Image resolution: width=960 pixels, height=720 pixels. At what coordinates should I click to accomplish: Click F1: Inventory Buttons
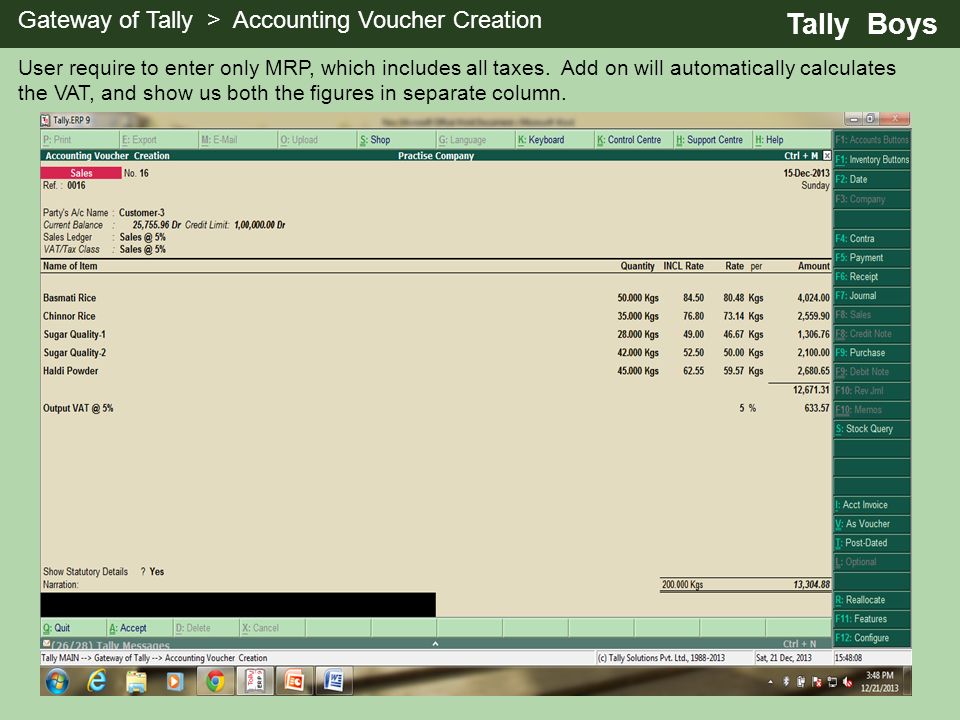(x=872, y=159)
